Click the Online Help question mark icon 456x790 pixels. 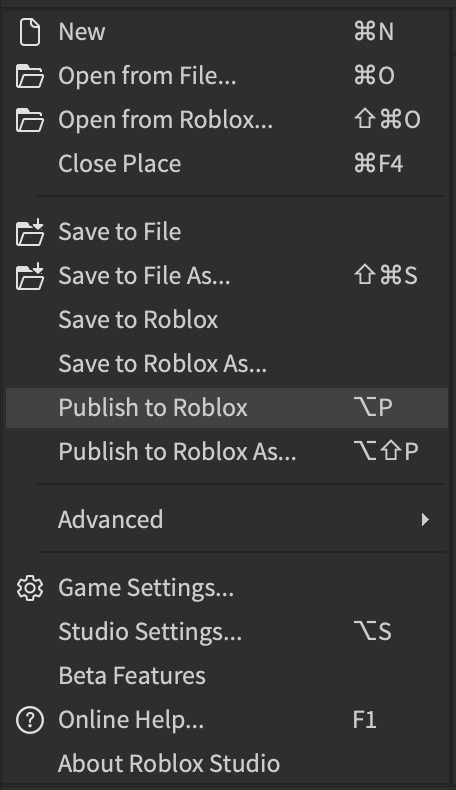point(30,720)
